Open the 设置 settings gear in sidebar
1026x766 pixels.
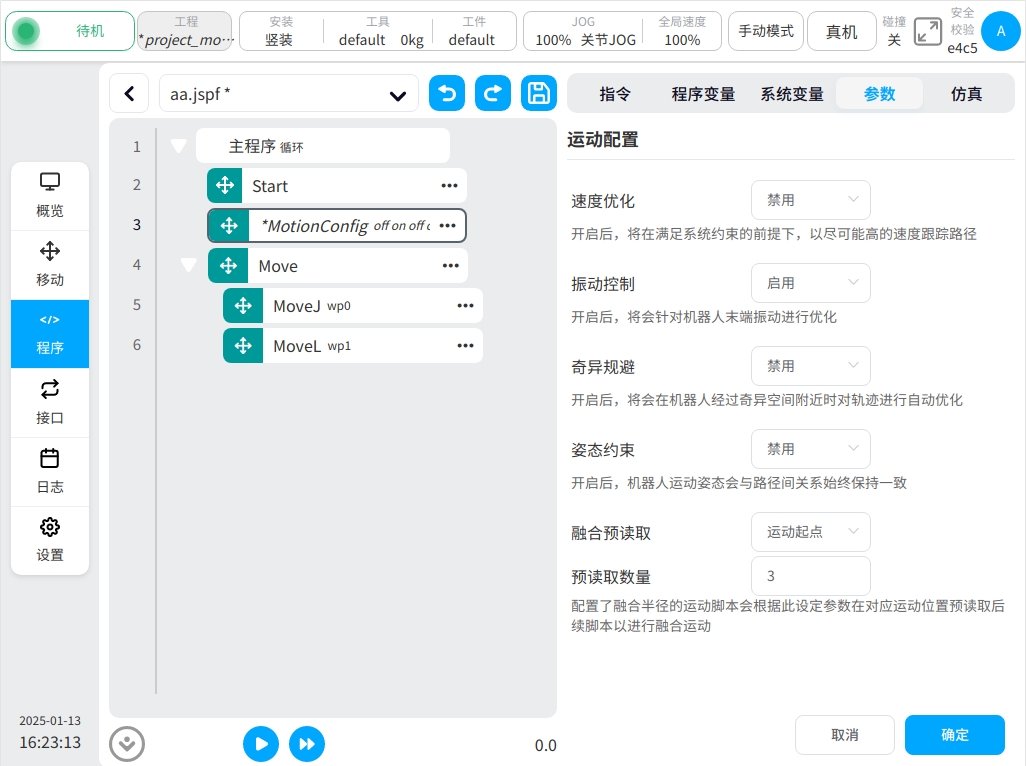point(50,540)
